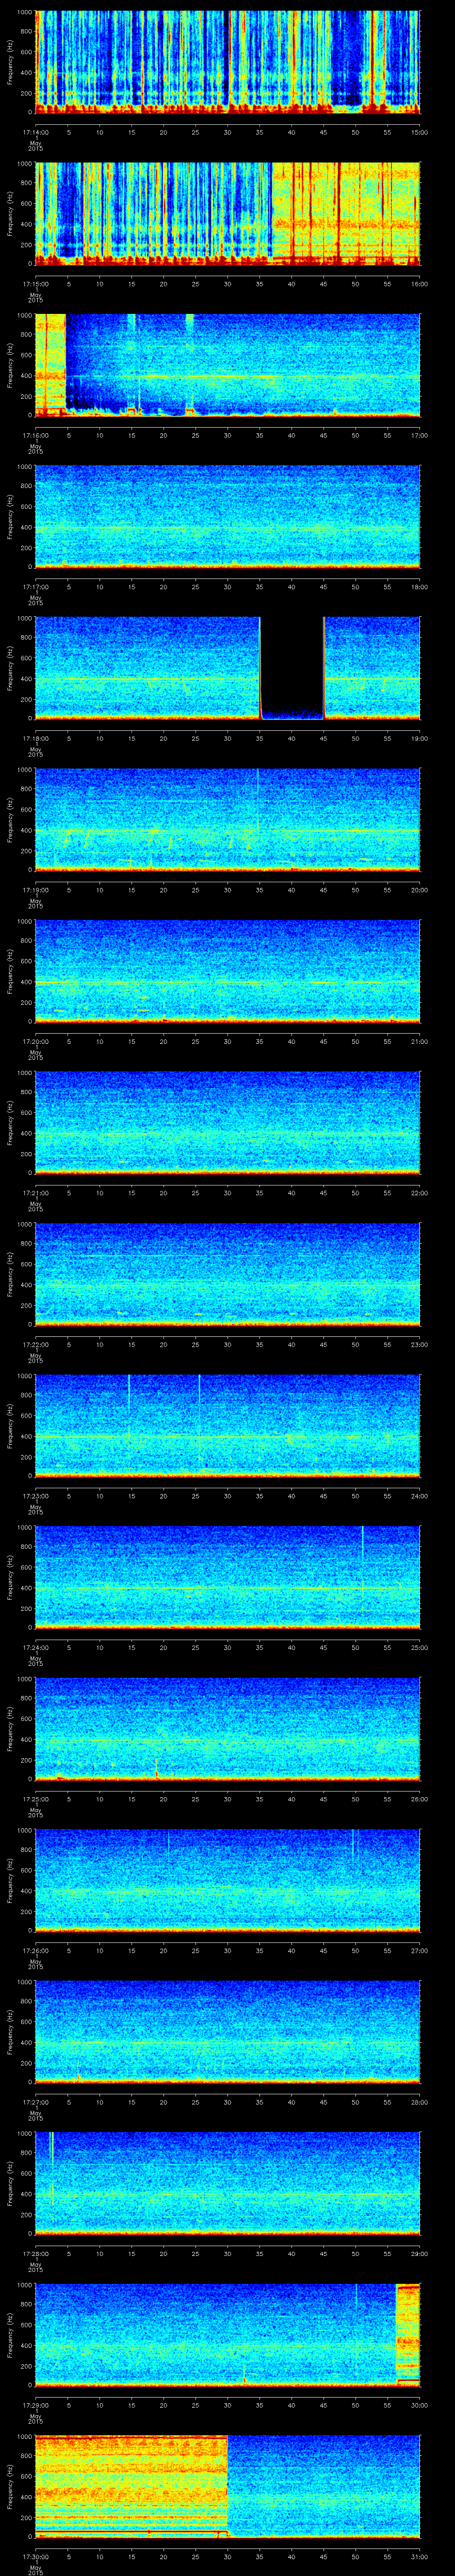Click the "25:00" end-of-axis label
The image size is (455, 2576).
[x=419, y=1647]
